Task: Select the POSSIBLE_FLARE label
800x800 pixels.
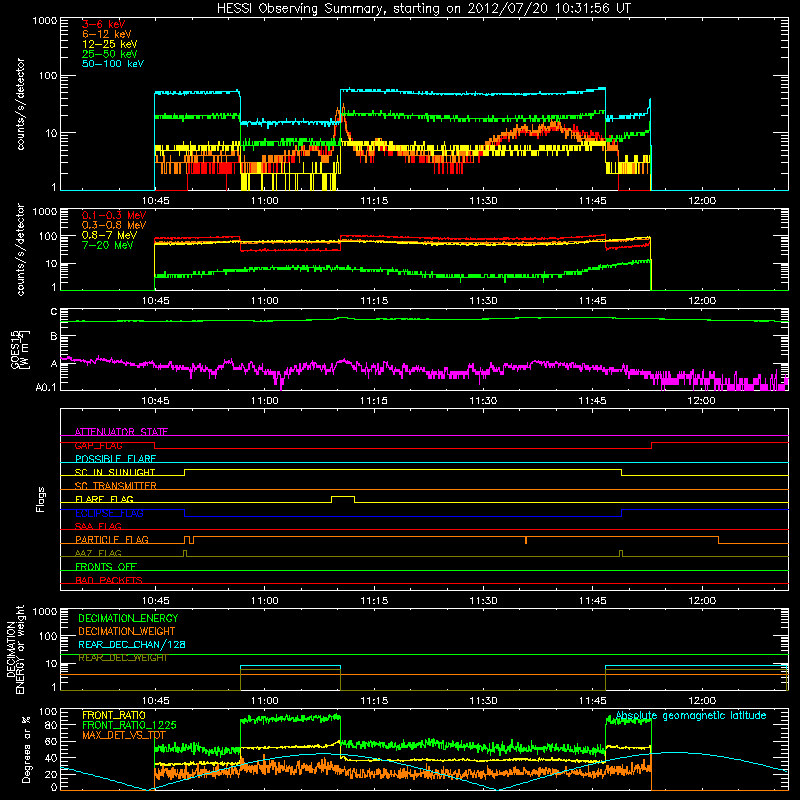Action: pyautogui.click(x=115, y=459)
